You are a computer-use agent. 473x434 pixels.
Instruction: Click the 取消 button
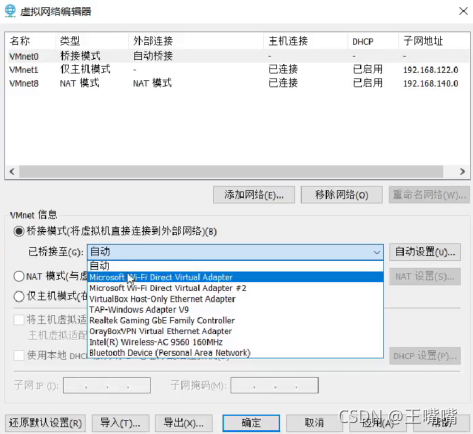click(x=314, y=423)
